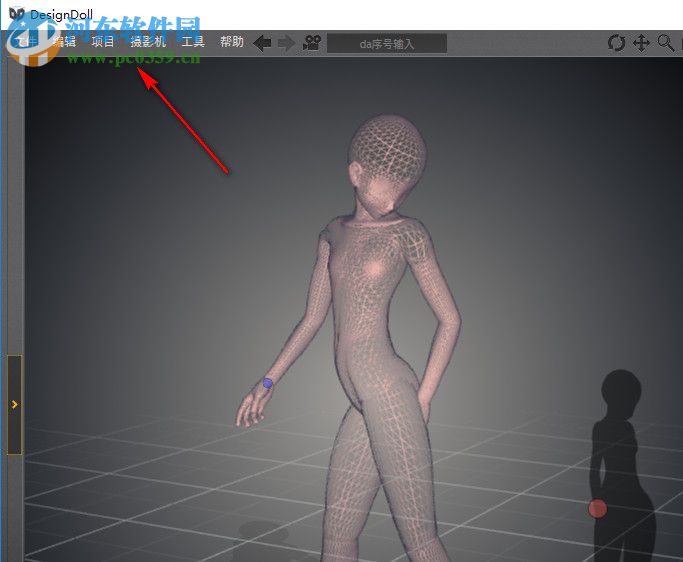Select the rotate view tool icon

click(x=616, y=43)
